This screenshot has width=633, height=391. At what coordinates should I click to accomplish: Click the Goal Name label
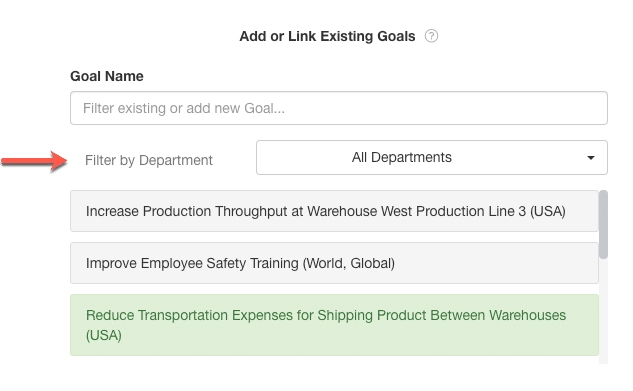(x=107, y=76)
